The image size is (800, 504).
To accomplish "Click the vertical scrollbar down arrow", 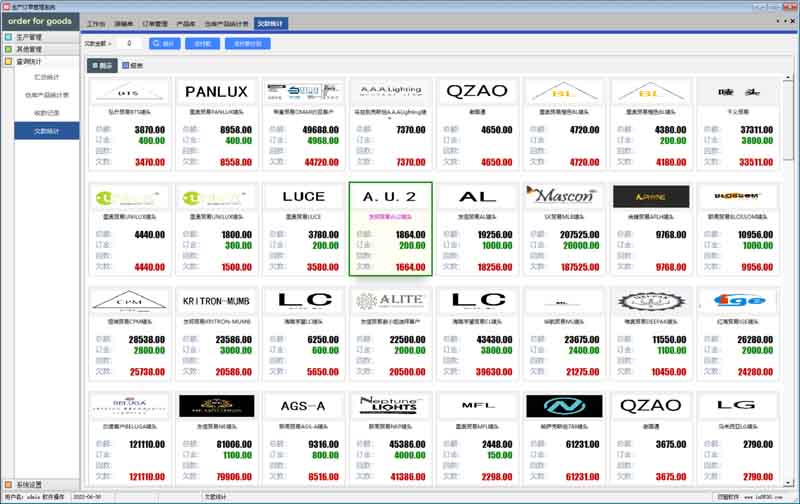I will [788, 482].
